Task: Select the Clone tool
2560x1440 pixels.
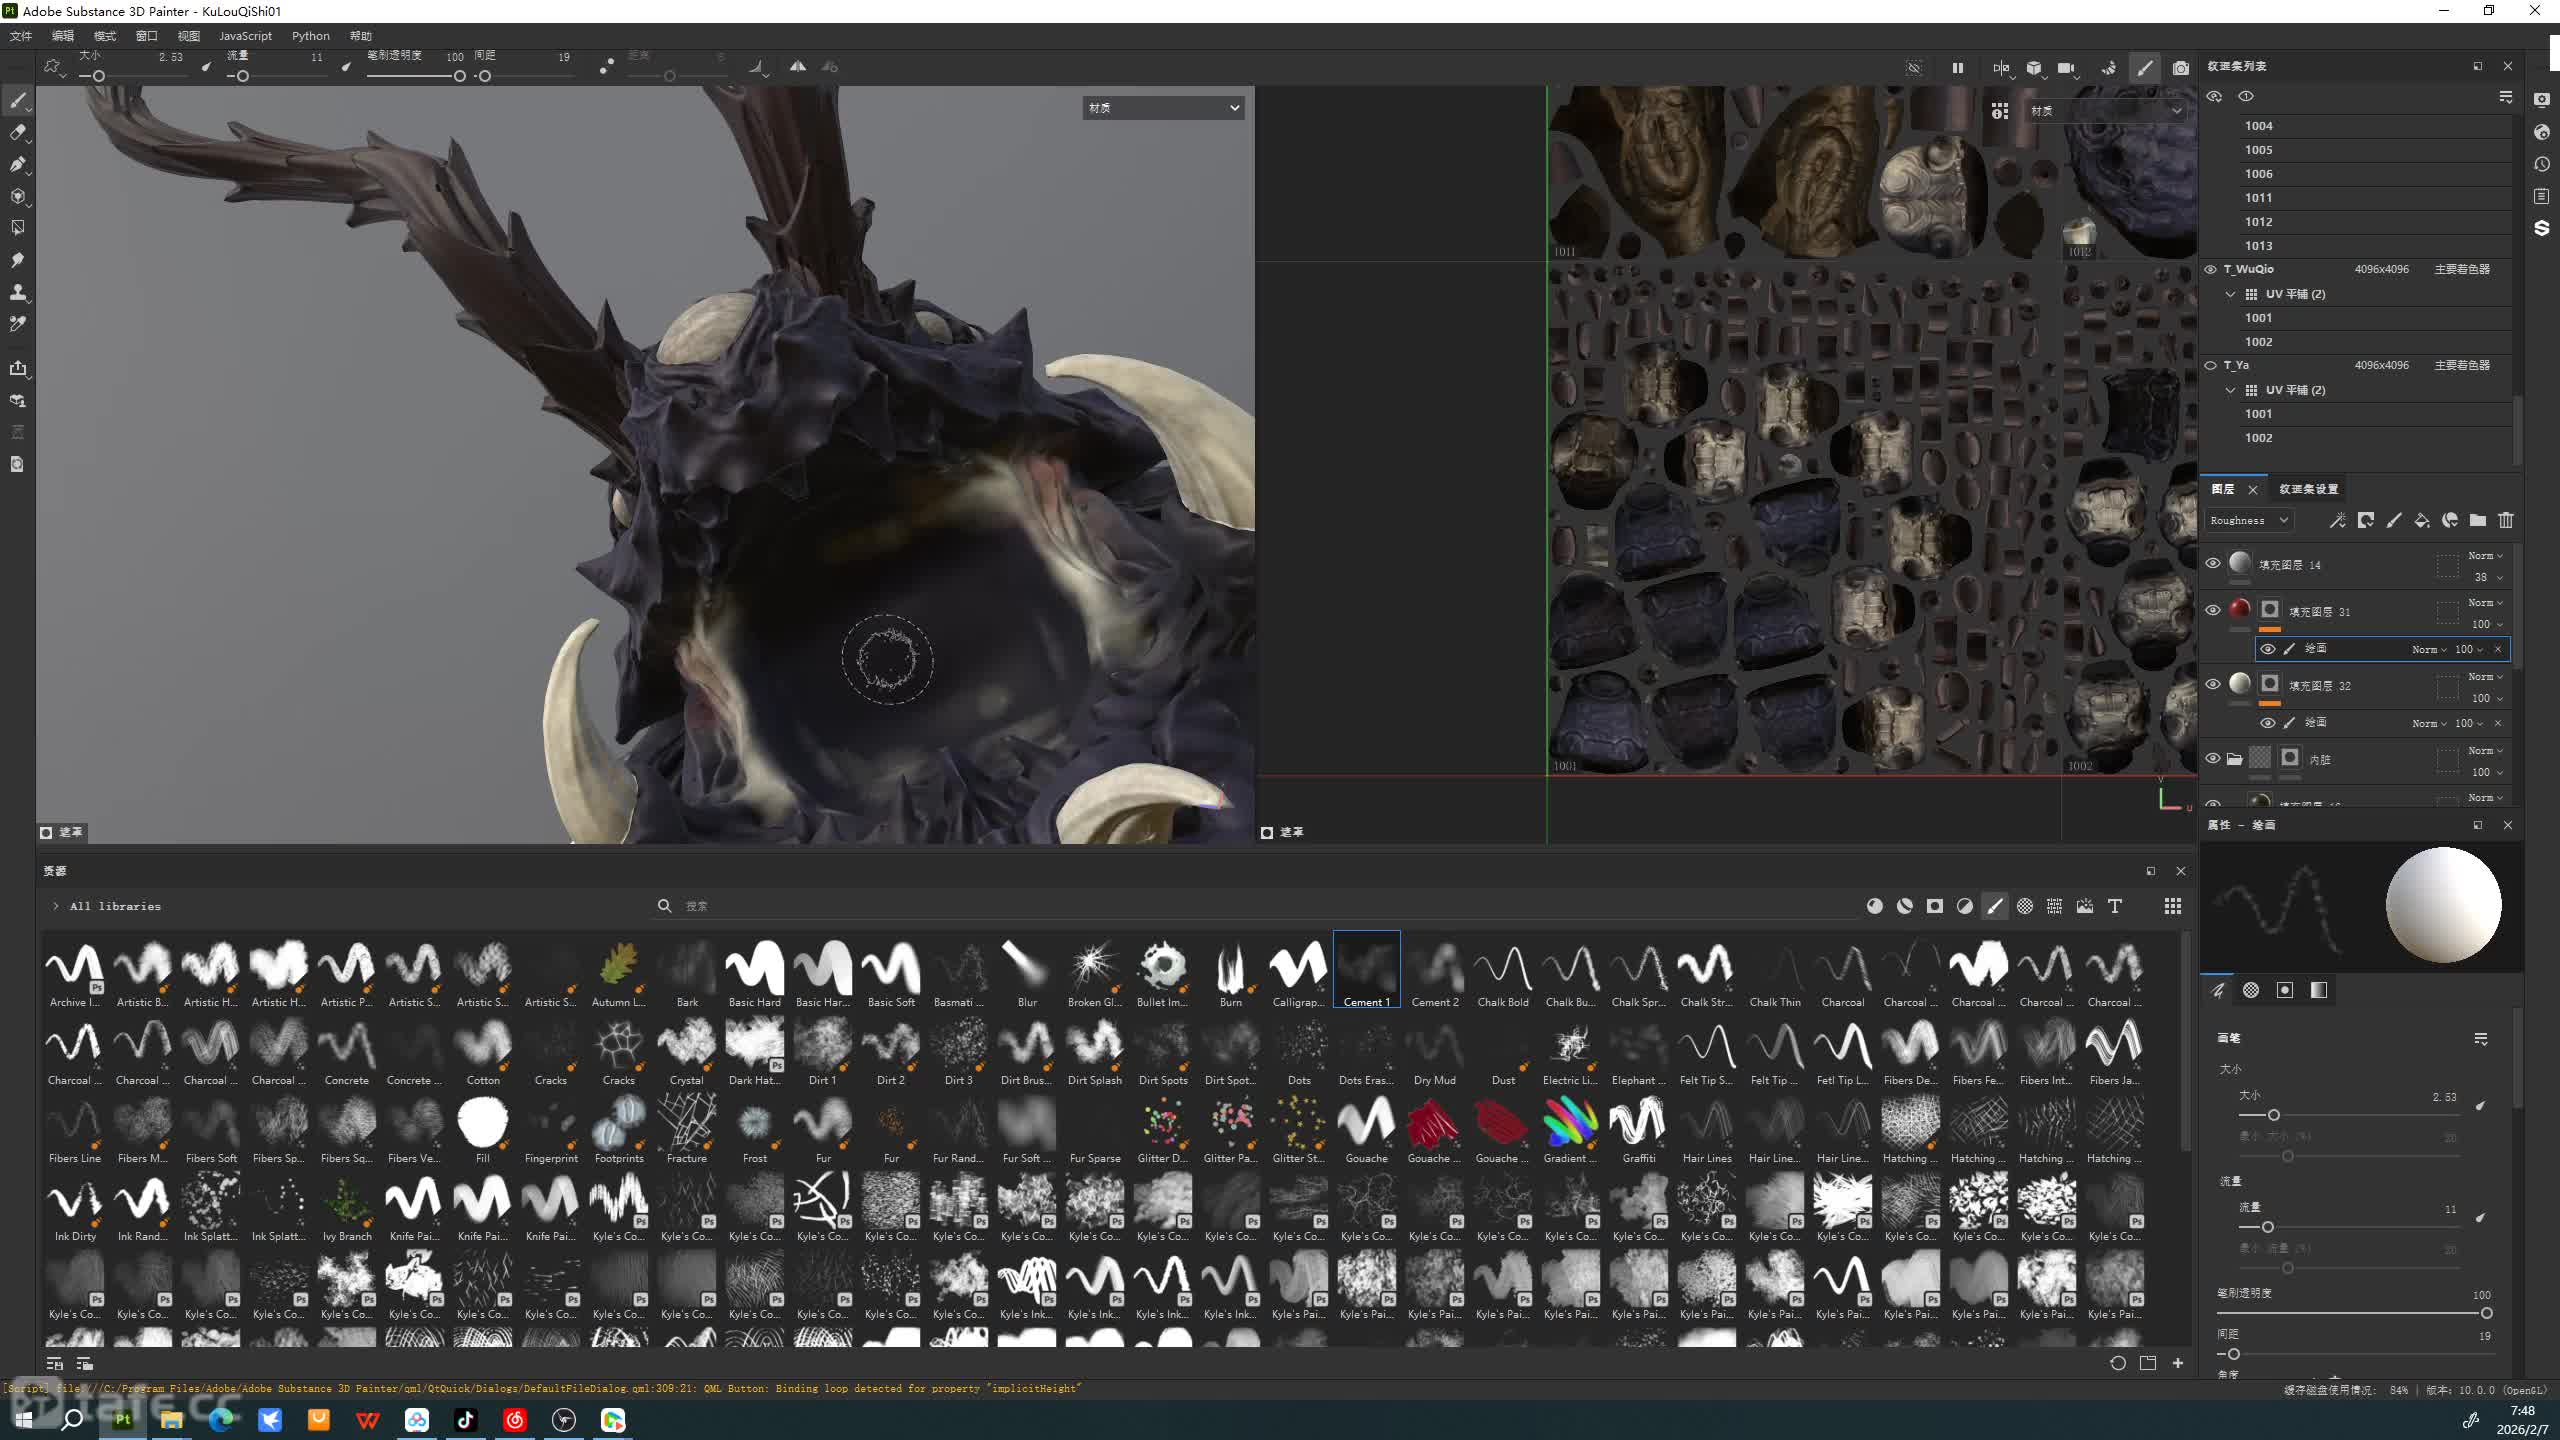Action: point(18,292)
